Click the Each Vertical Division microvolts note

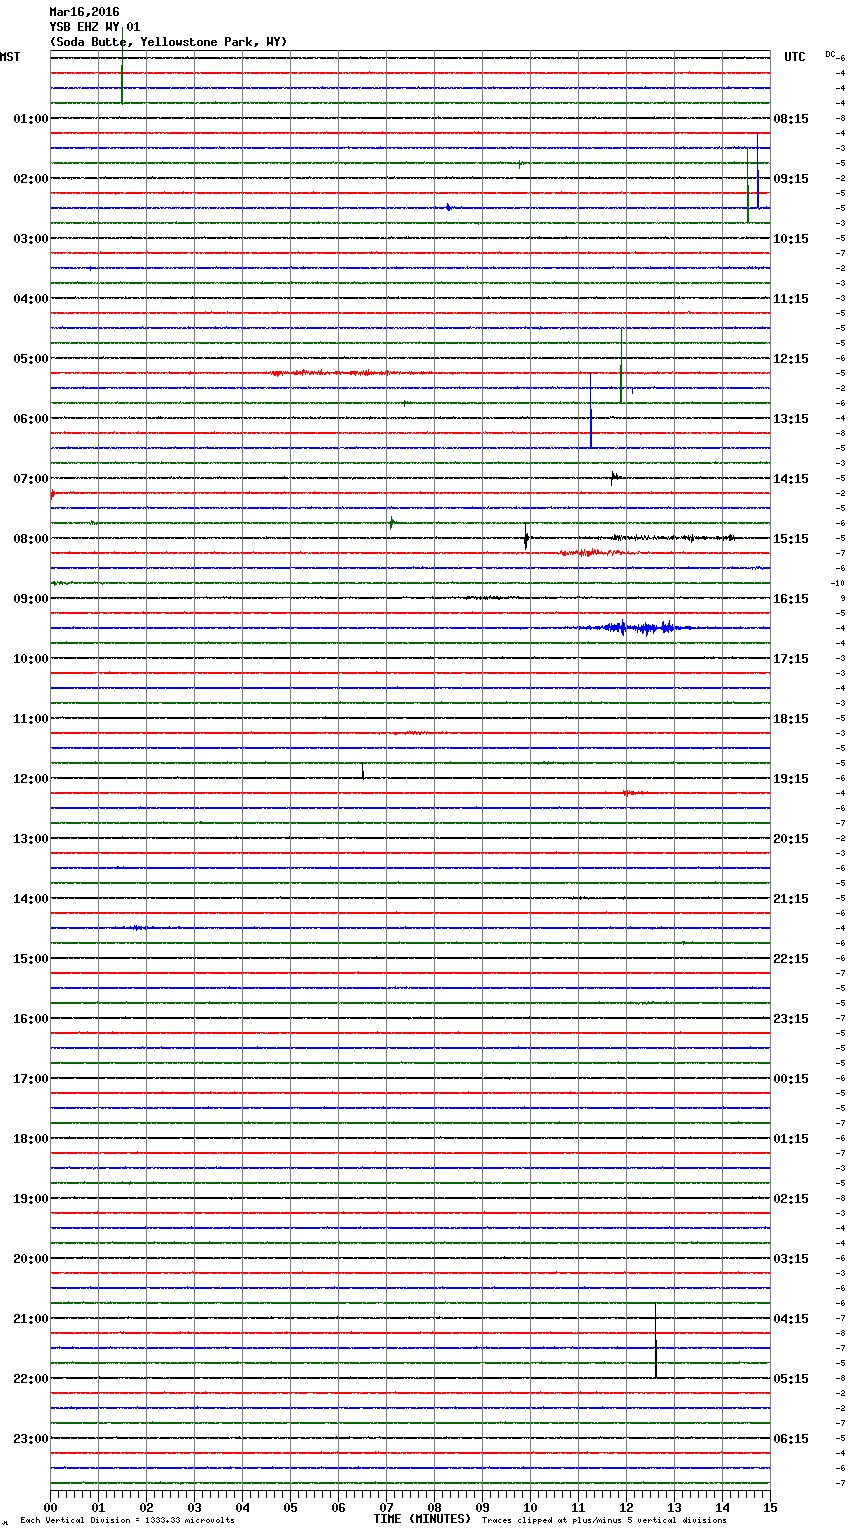[127, 1521]
